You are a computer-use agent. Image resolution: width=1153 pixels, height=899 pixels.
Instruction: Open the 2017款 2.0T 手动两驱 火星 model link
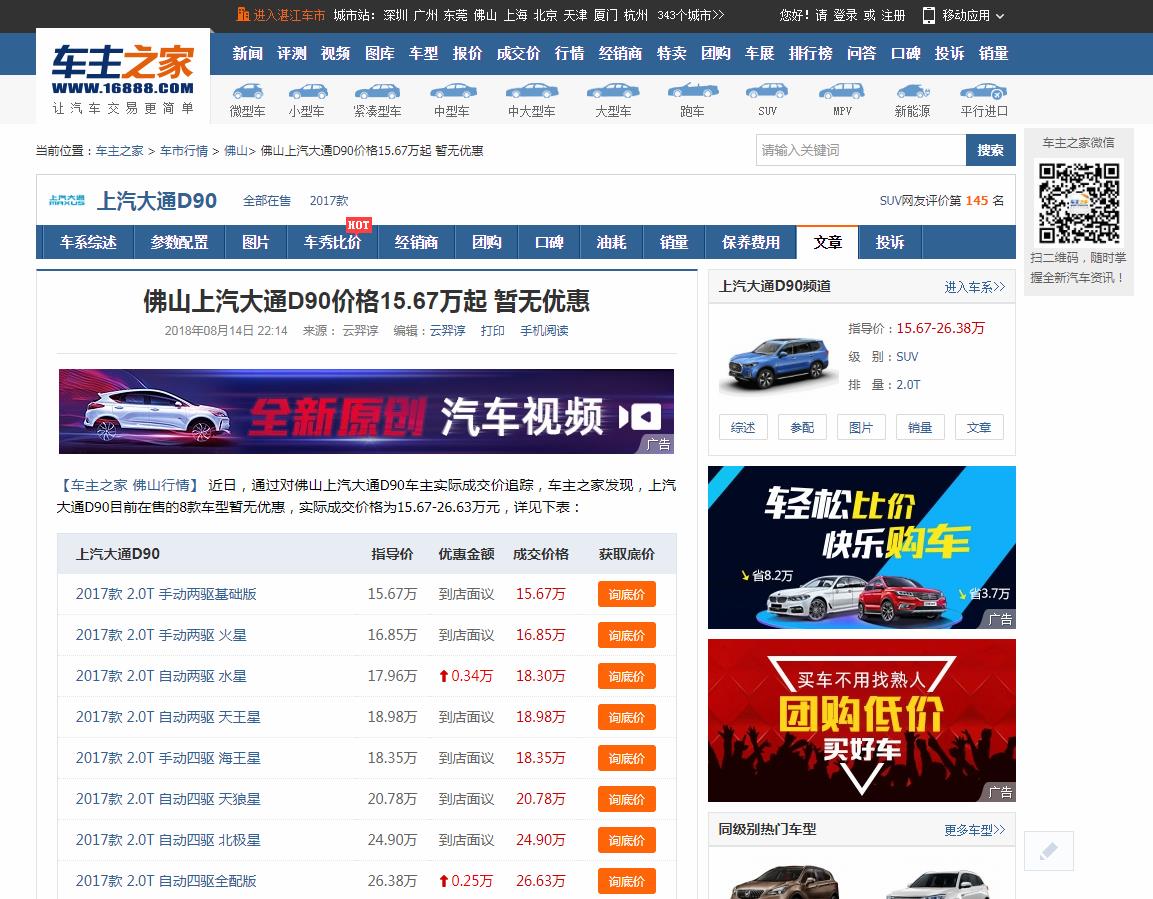point(161,635)
